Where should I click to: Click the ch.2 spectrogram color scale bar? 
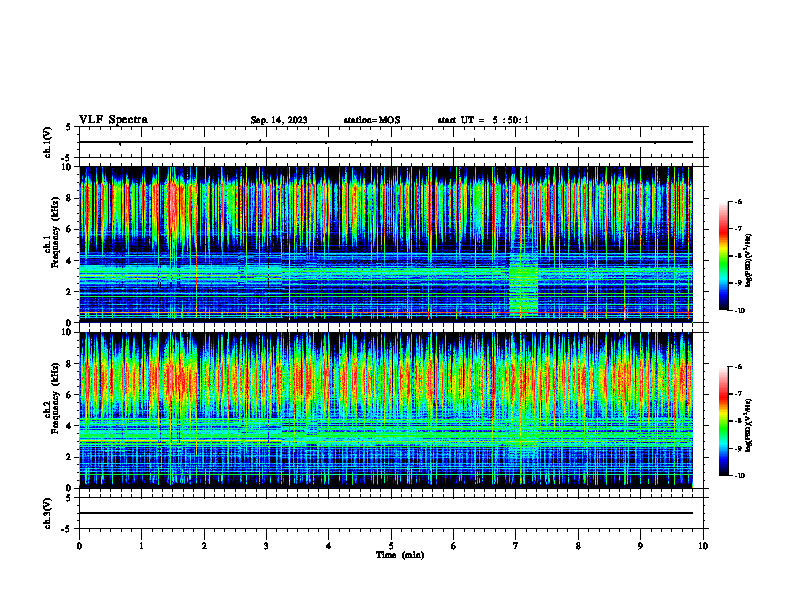[724, 421]
